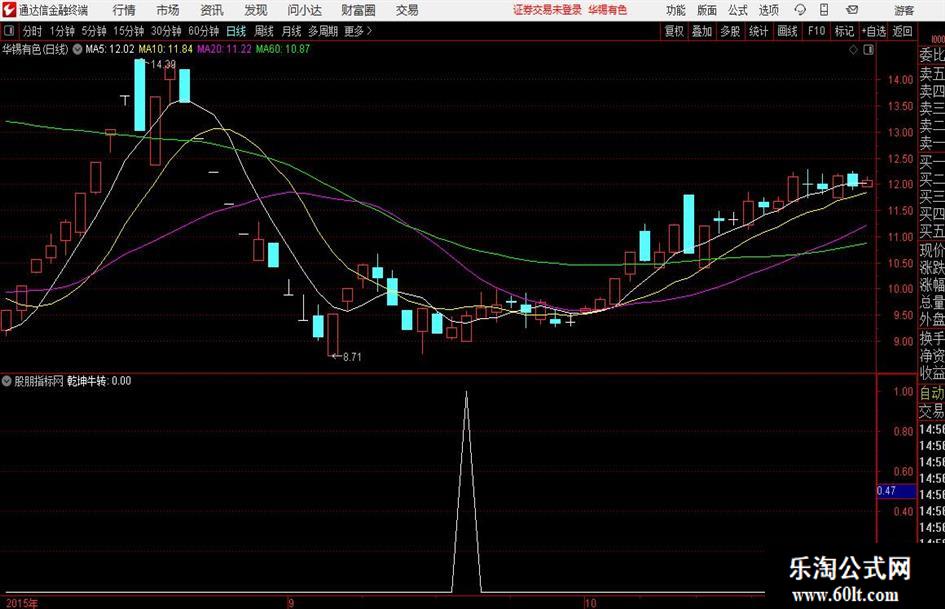The width and height of the screenshot is (945, 609).
Task: Open the 发现 menu
Action: 256,10
